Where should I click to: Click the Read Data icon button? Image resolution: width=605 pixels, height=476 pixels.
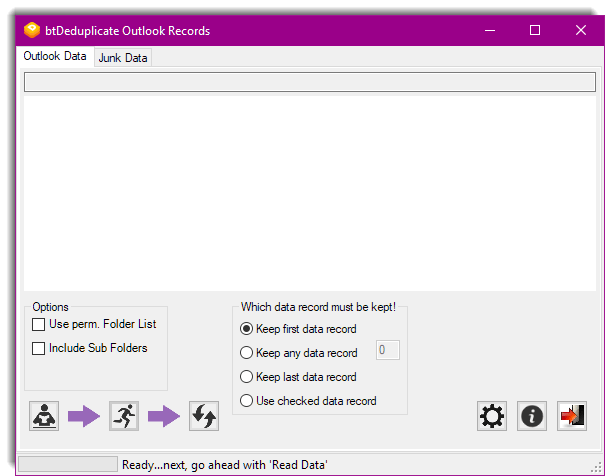tap(44, 416)
